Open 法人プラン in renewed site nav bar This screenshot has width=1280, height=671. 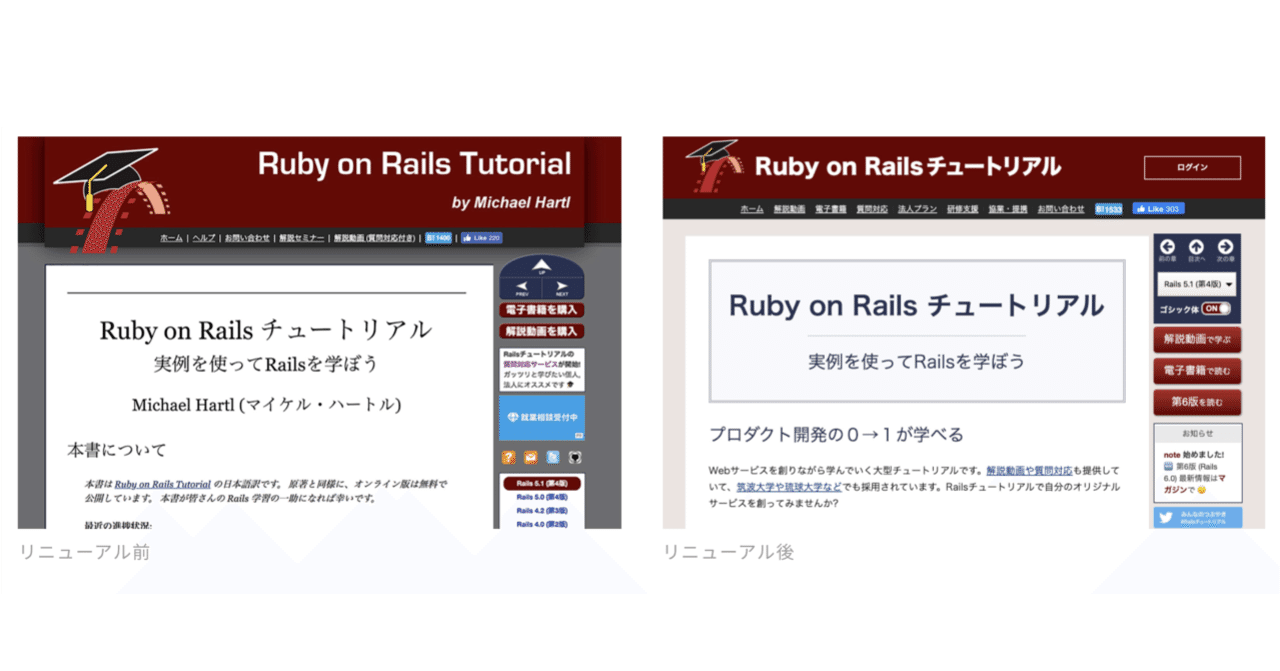(x=917, y=209)
